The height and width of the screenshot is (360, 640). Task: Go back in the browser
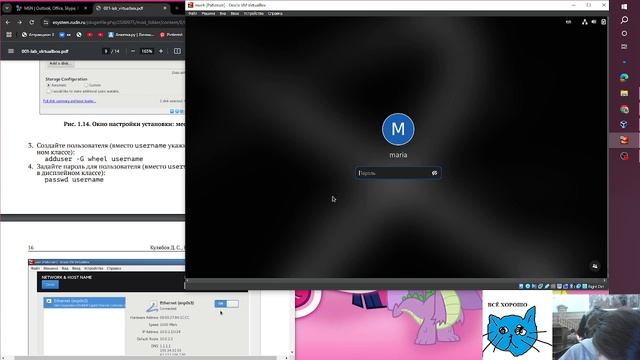8,22
